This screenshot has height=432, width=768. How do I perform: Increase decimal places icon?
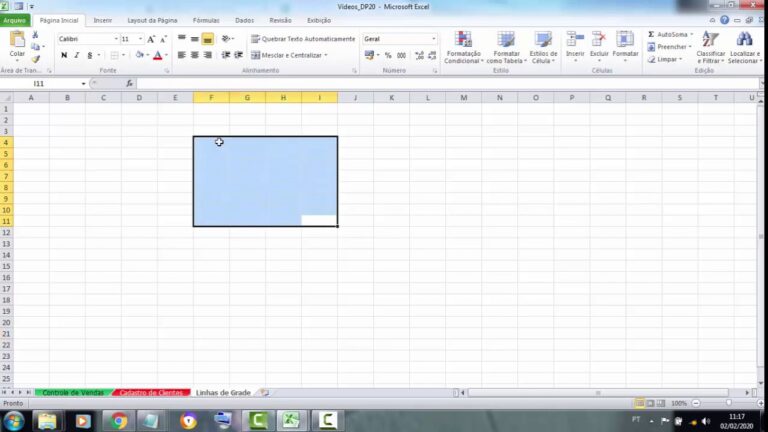419,55
